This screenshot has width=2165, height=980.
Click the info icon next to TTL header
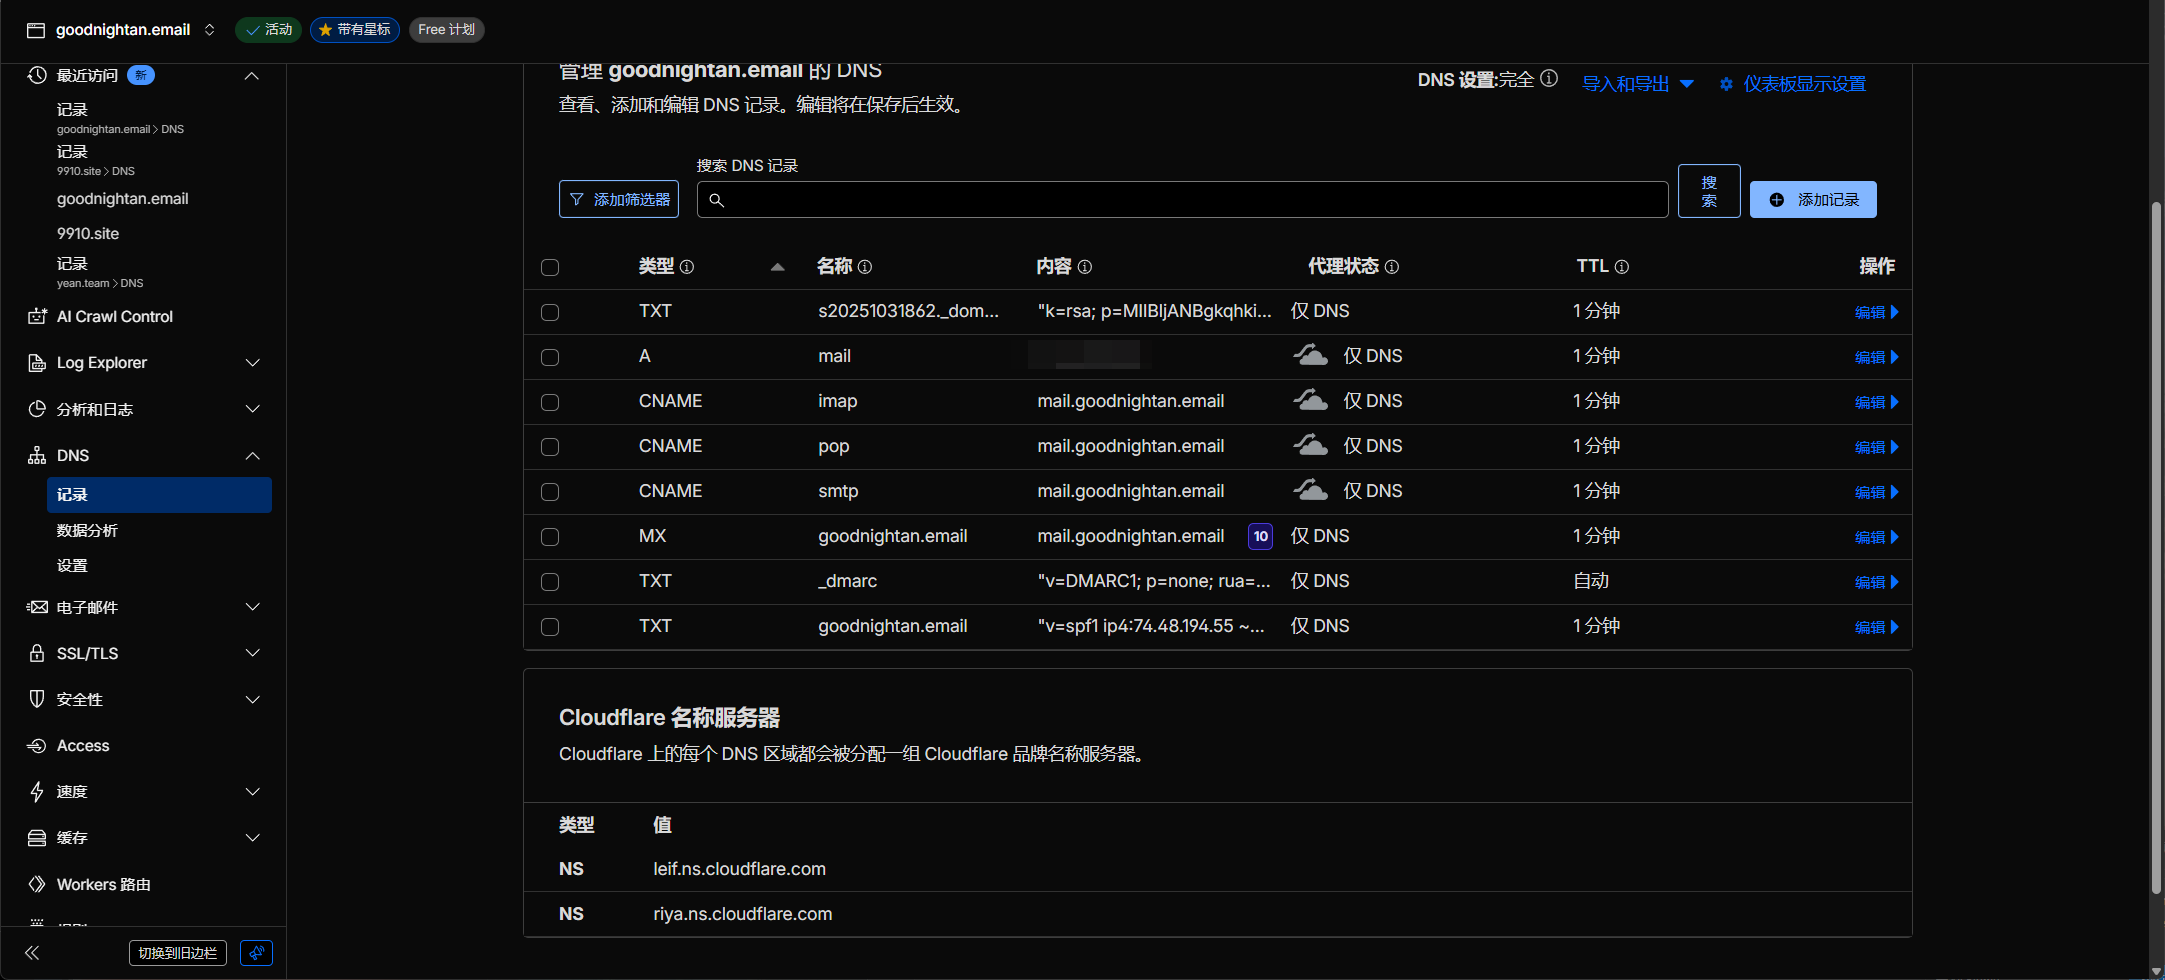pos(1622,267)
